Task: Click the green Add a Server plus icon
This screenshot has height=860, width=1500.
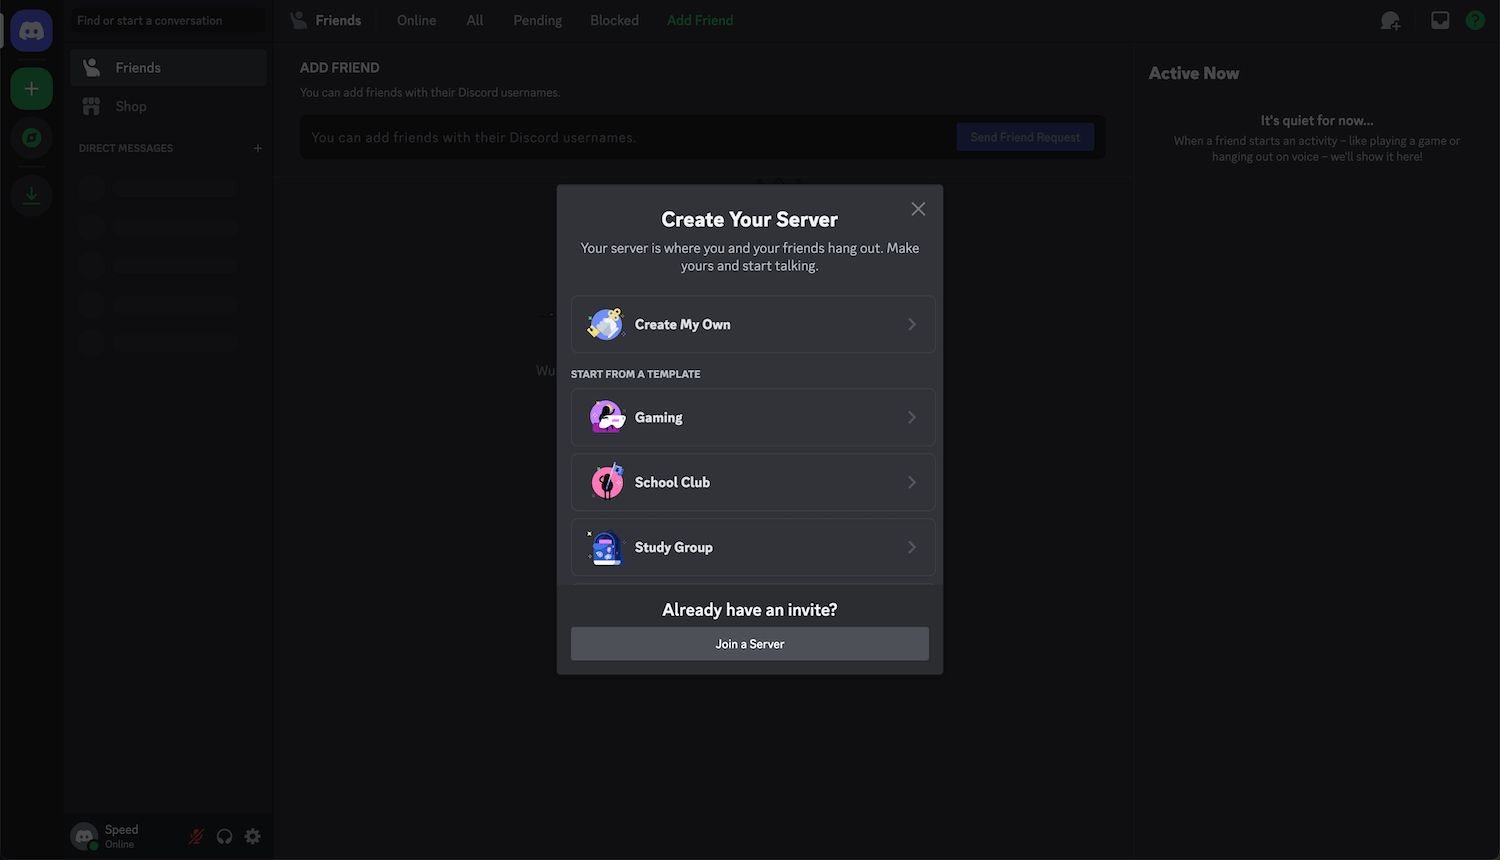Action: pos(32,89)
